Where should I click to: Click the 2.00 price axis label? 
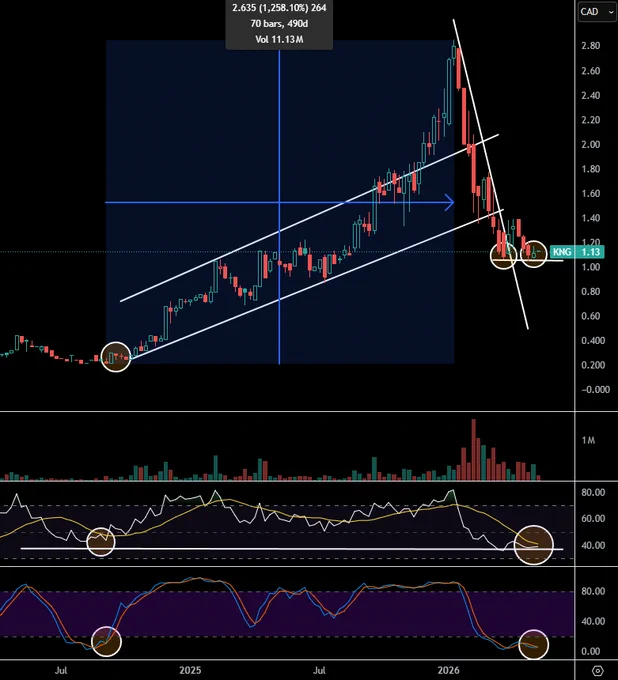pos(591,144)
